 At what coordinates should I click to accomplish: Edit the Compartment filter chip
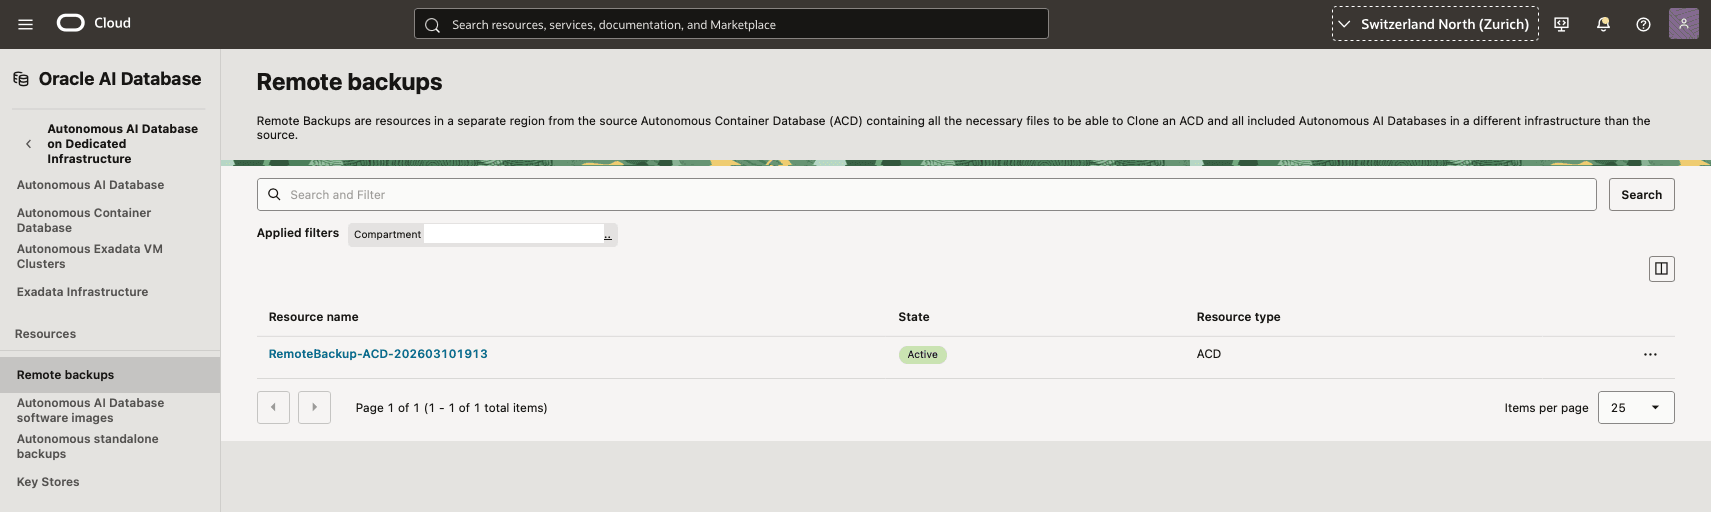(483, 234)
